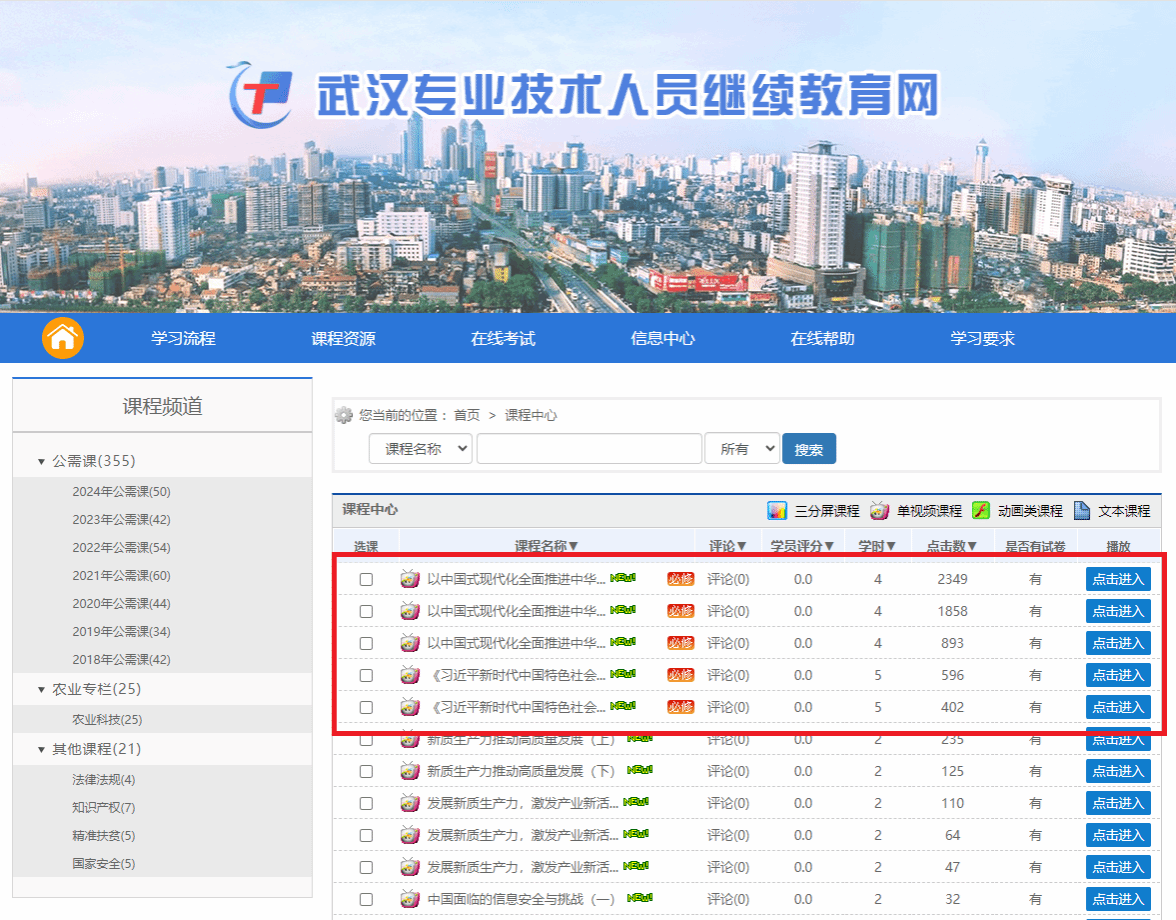The image size is (1176, 920).
Task: Click the 三分屏课程 legend icon
Action: 777,511
